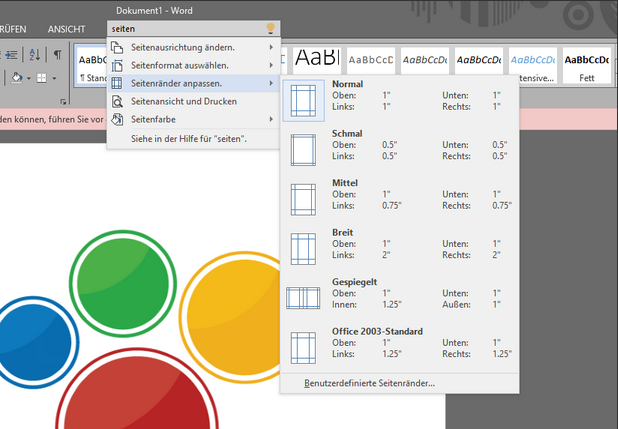Viewport: 618px width, 429px height.
Task: Click the increase indent icon
Action: 11,54
